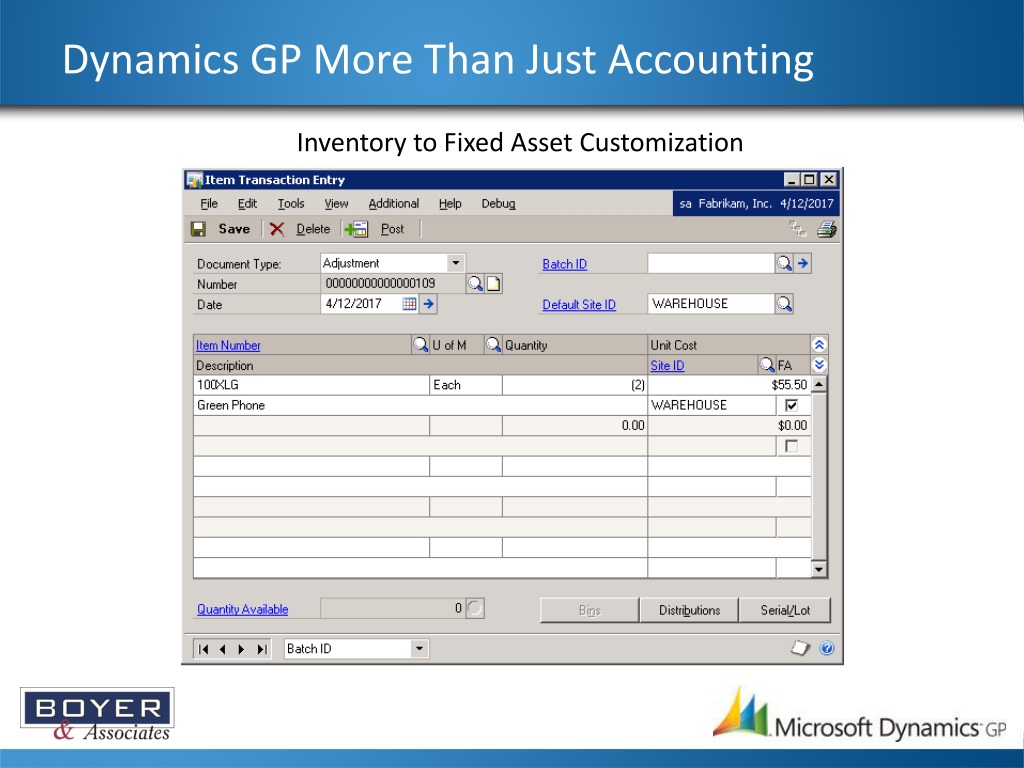Image resolution: width=1024 pixels, height=768 pixels.
Task: Go to the last record
Action: pyautogui.click(x=262, y=648)
